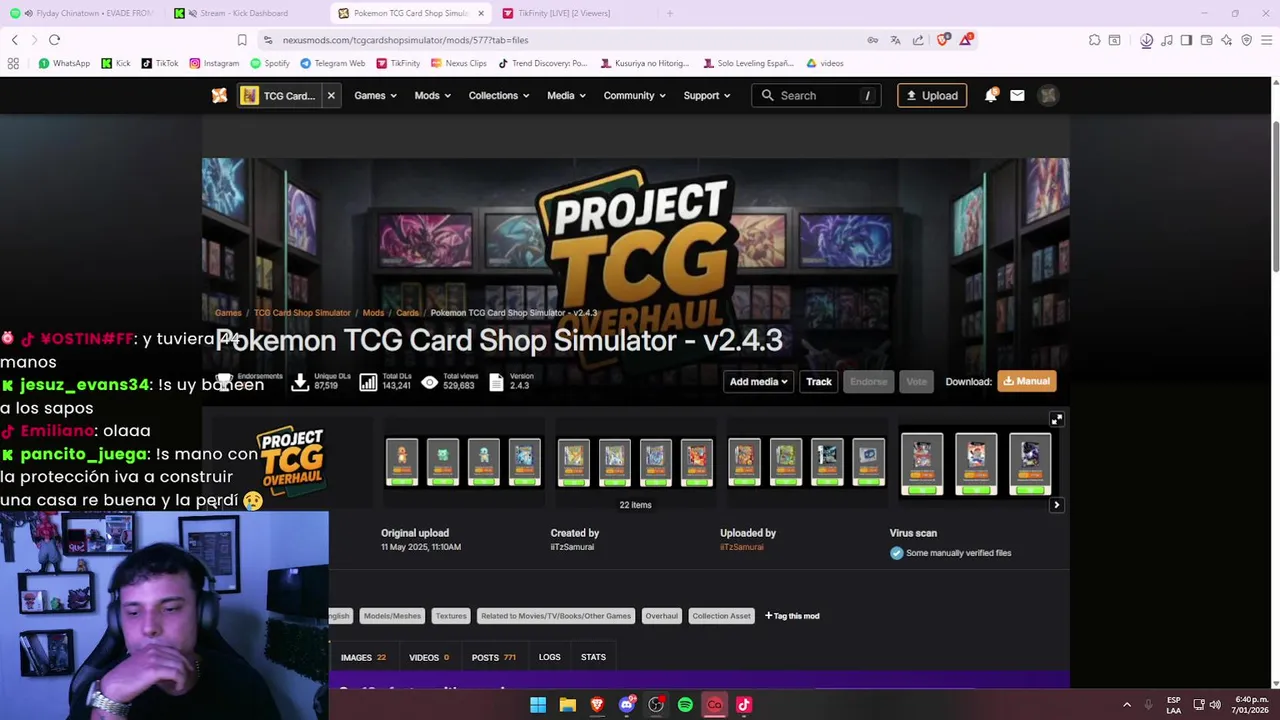
Task: Open the browser hamburger menu
Action: coord(1266,40)
